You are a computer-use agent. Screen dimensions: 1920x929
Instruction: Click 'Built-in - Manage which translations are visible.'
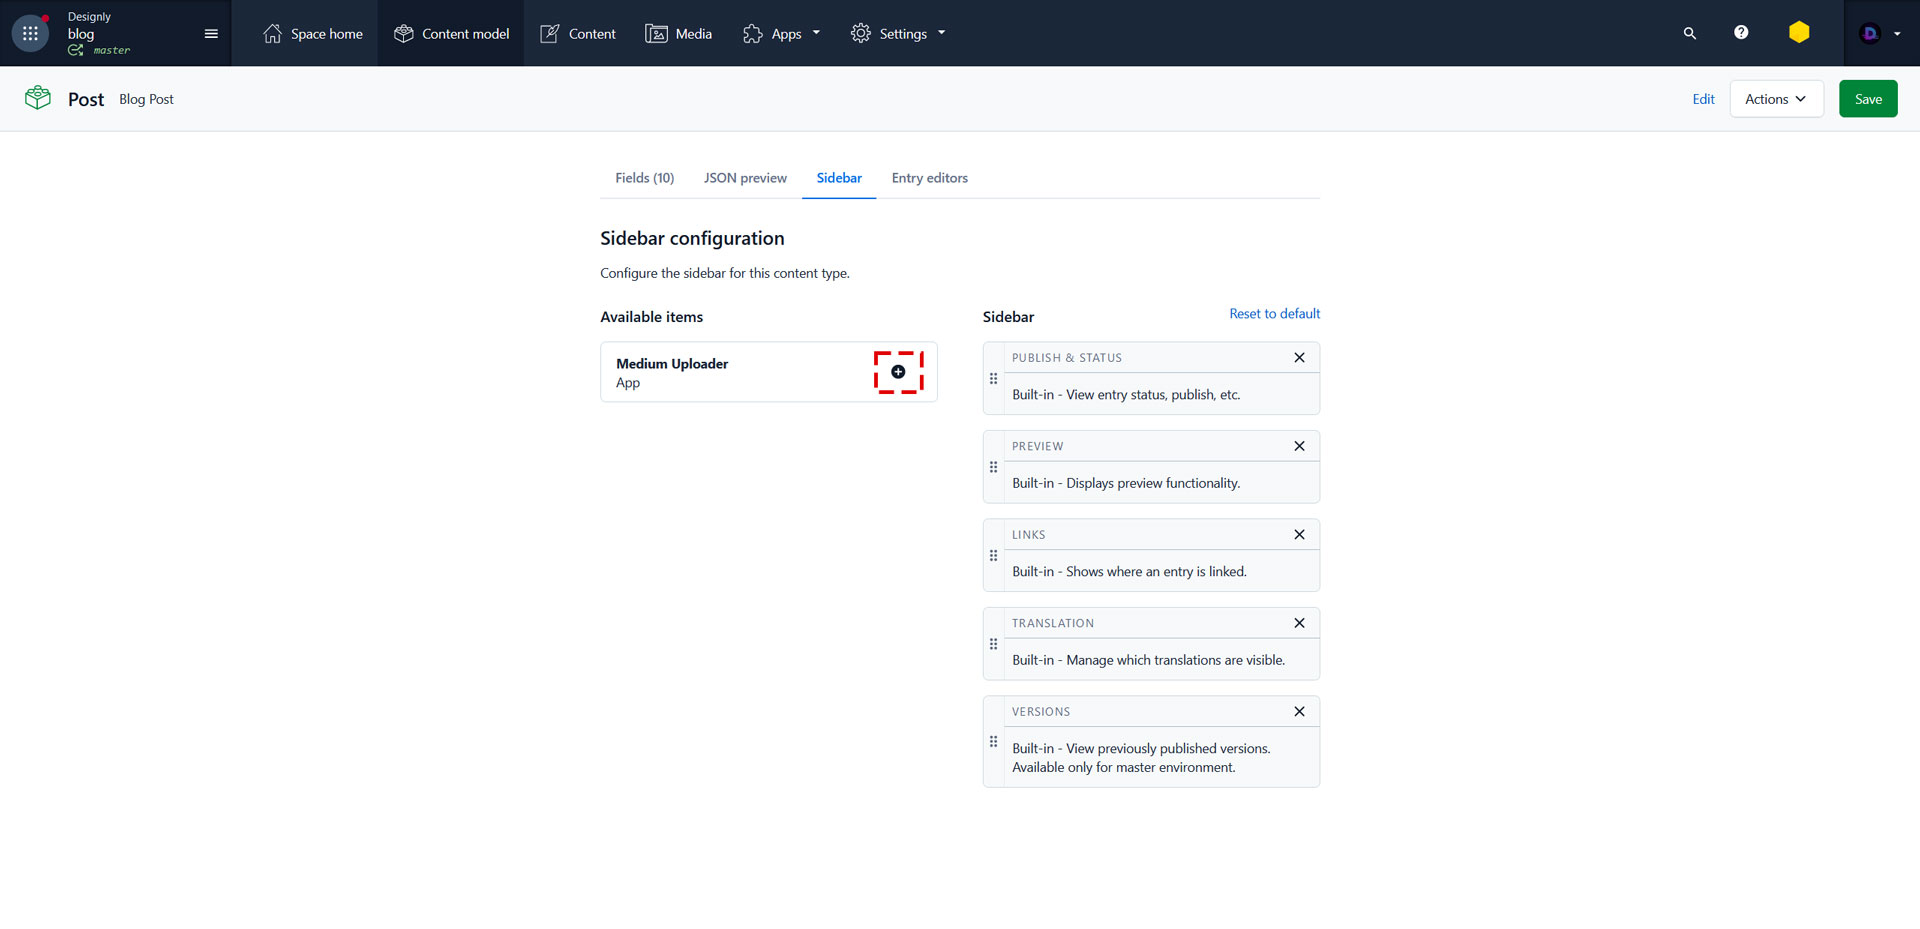1148,660
